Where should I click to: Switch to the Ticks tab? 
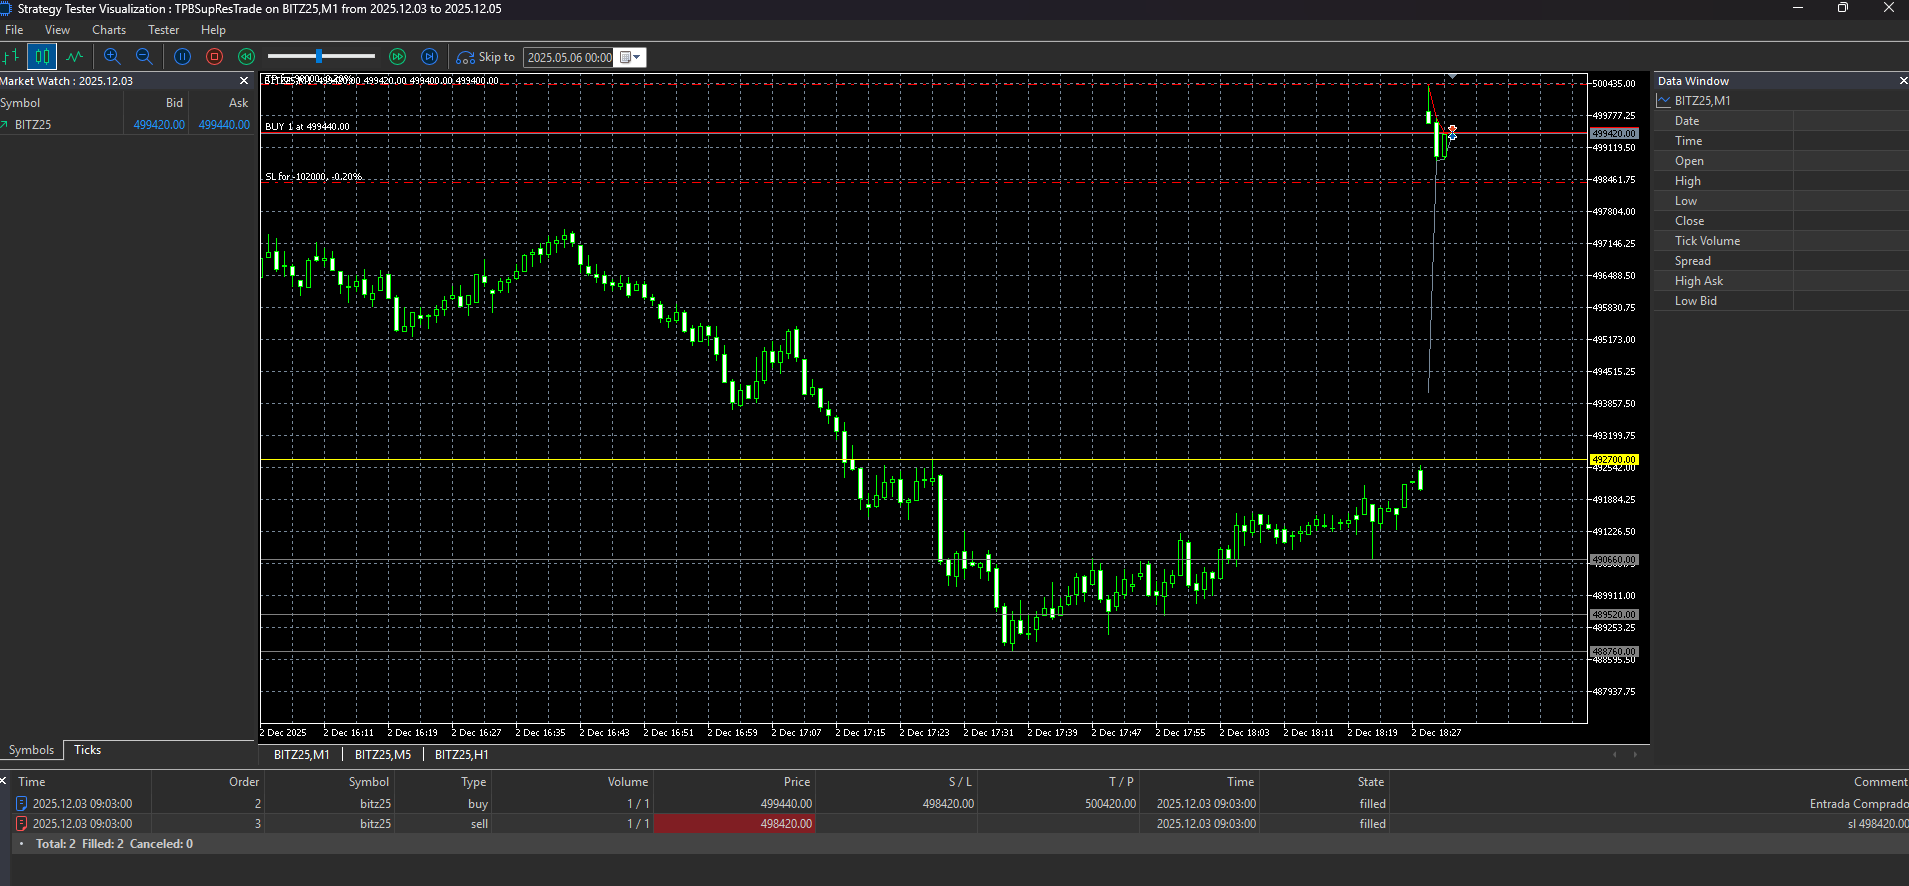click(88, 750)
